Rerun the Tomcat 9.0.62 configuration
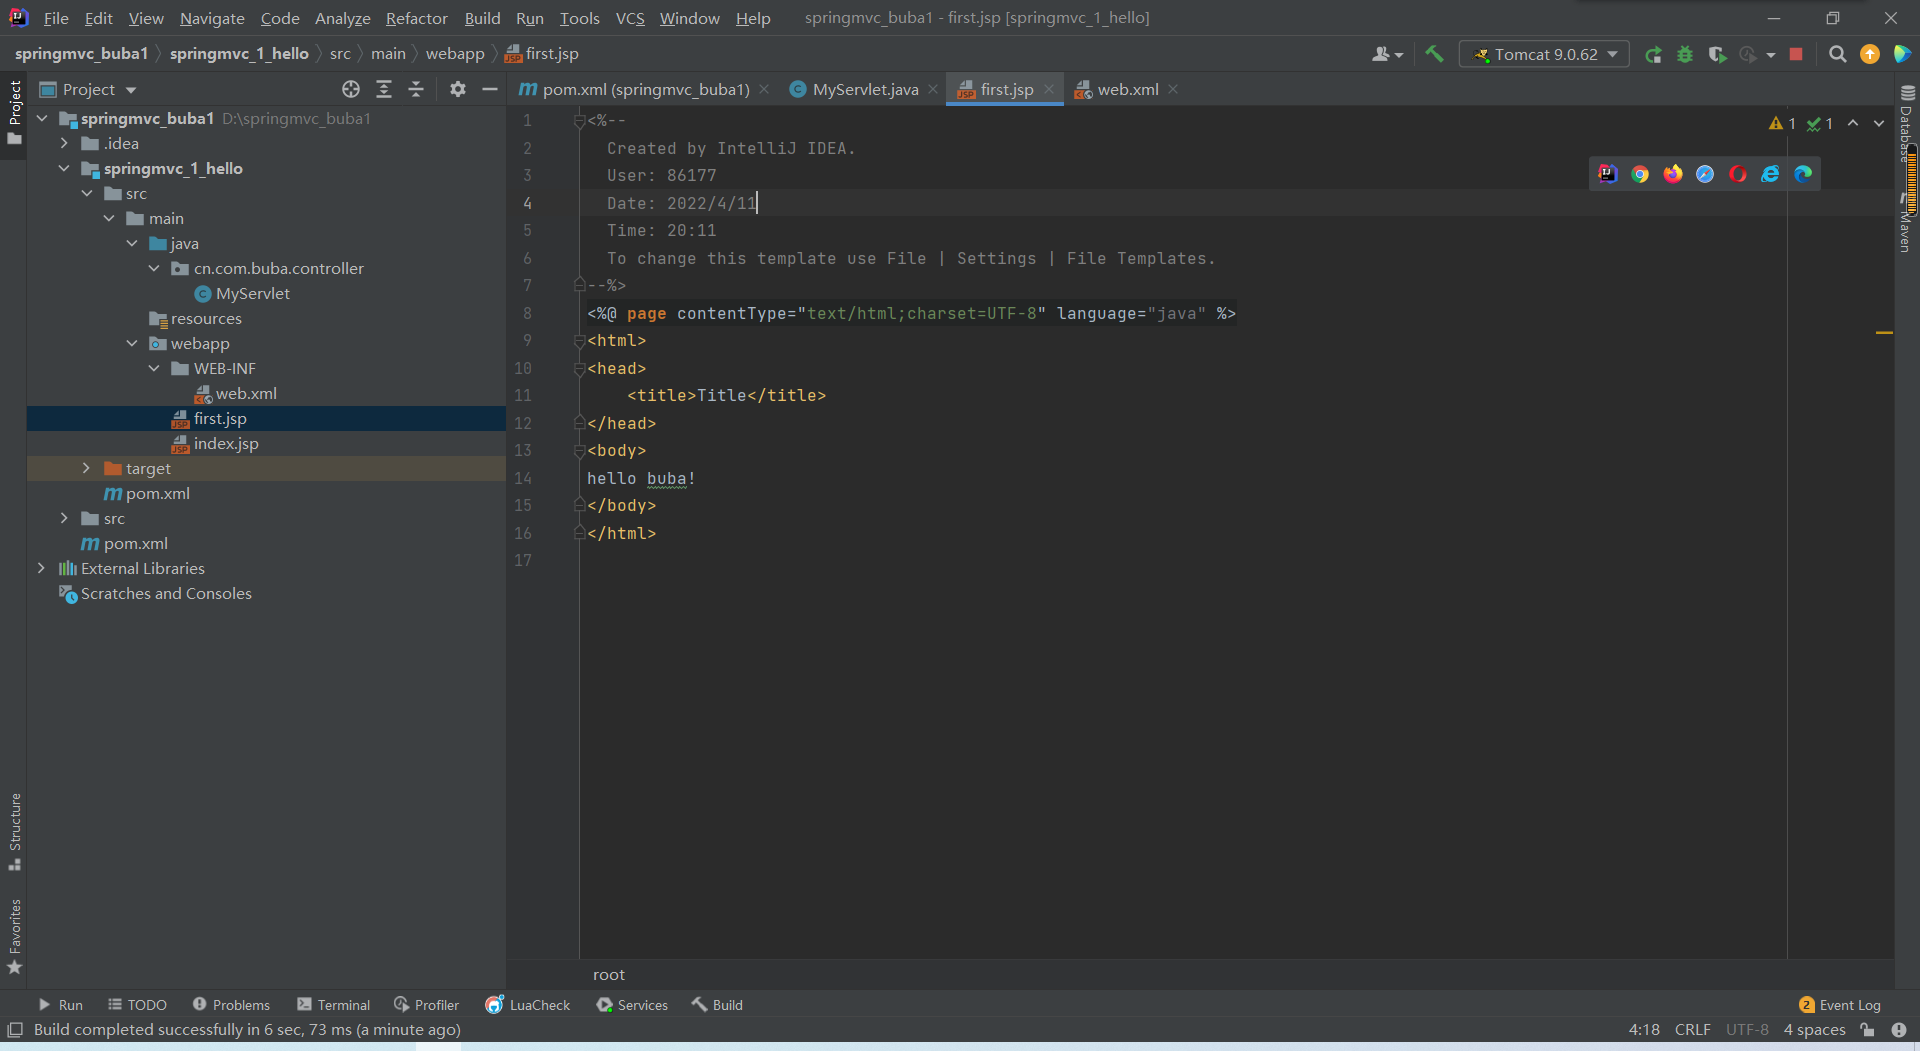 [1654, 54]
